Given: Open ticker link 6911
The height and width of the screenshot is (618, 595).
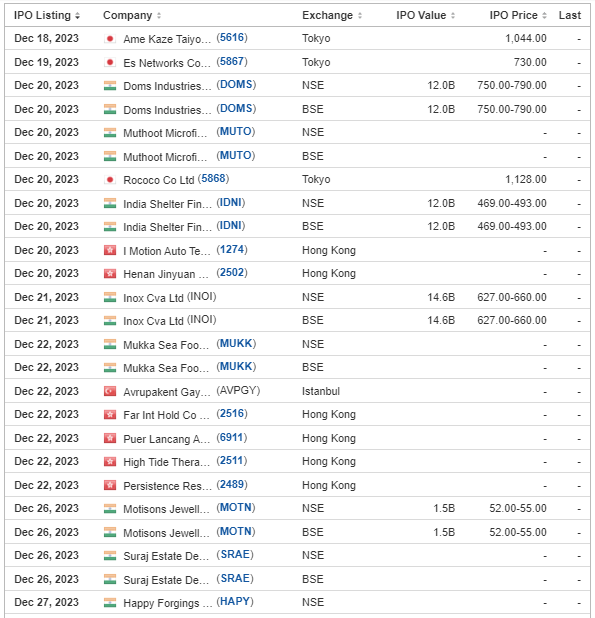Looking at the screenshot, I should click(x=232, y=437).
